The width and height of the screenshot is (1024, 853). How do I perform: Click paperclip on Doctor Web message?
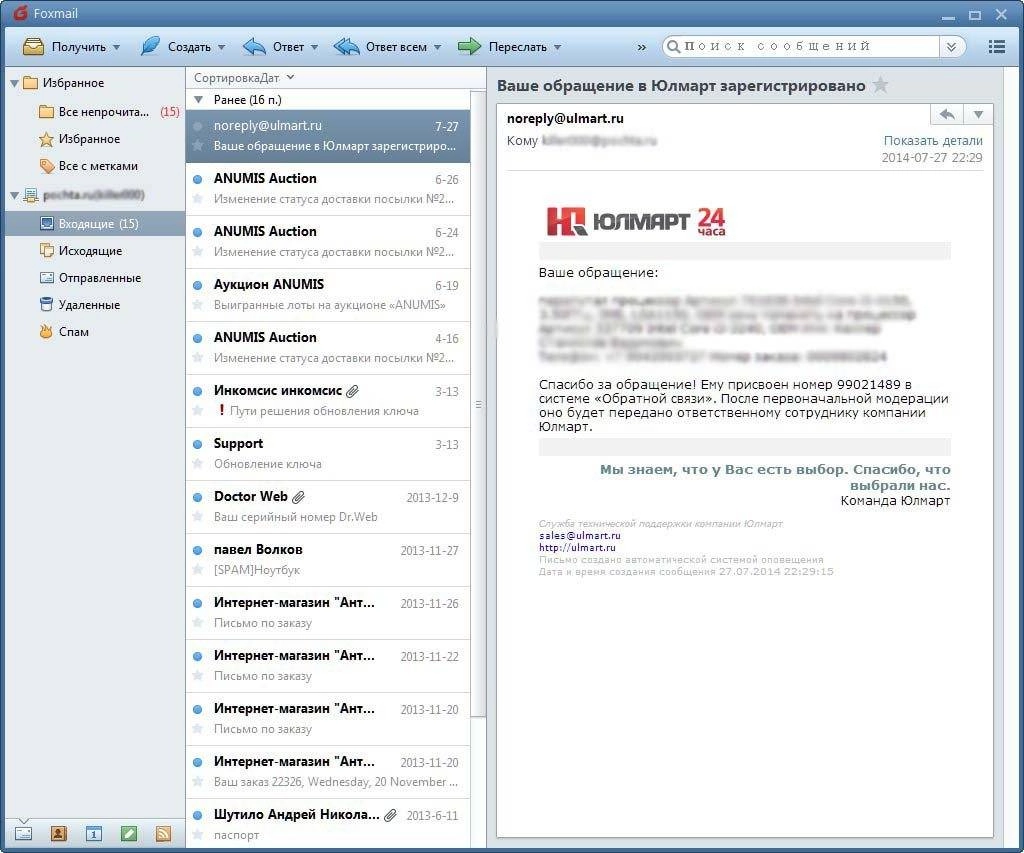click(x=298, y=497)
